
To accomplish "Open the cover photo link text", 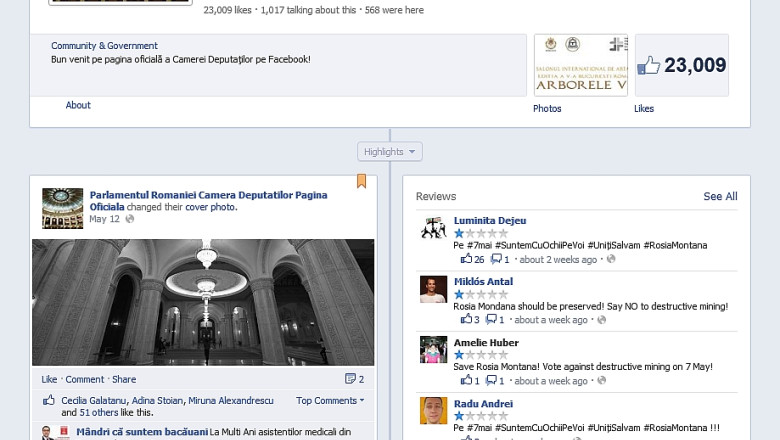I will tap(210, 207).
